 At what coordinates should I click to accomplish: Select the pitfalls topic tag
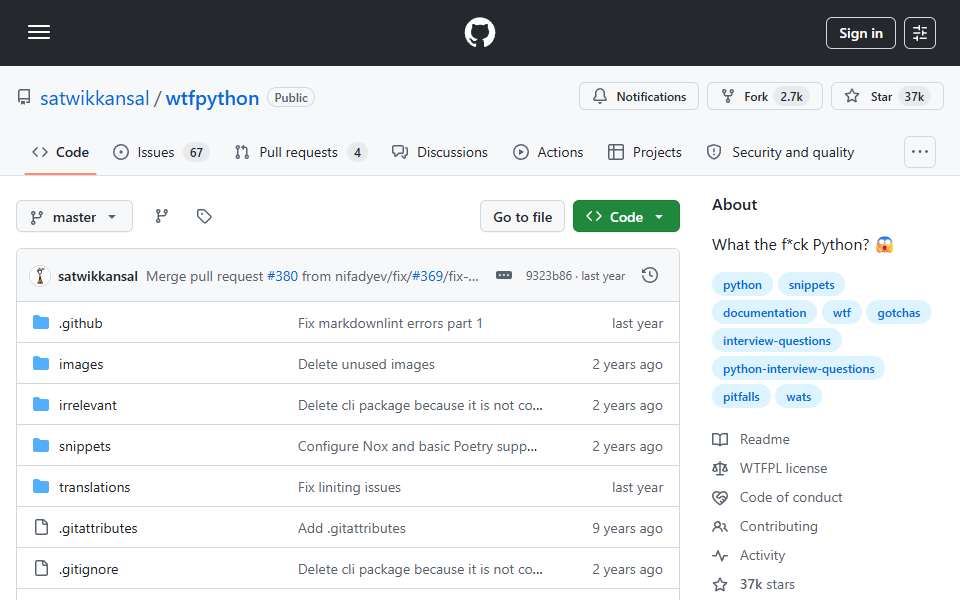[741, 397]
